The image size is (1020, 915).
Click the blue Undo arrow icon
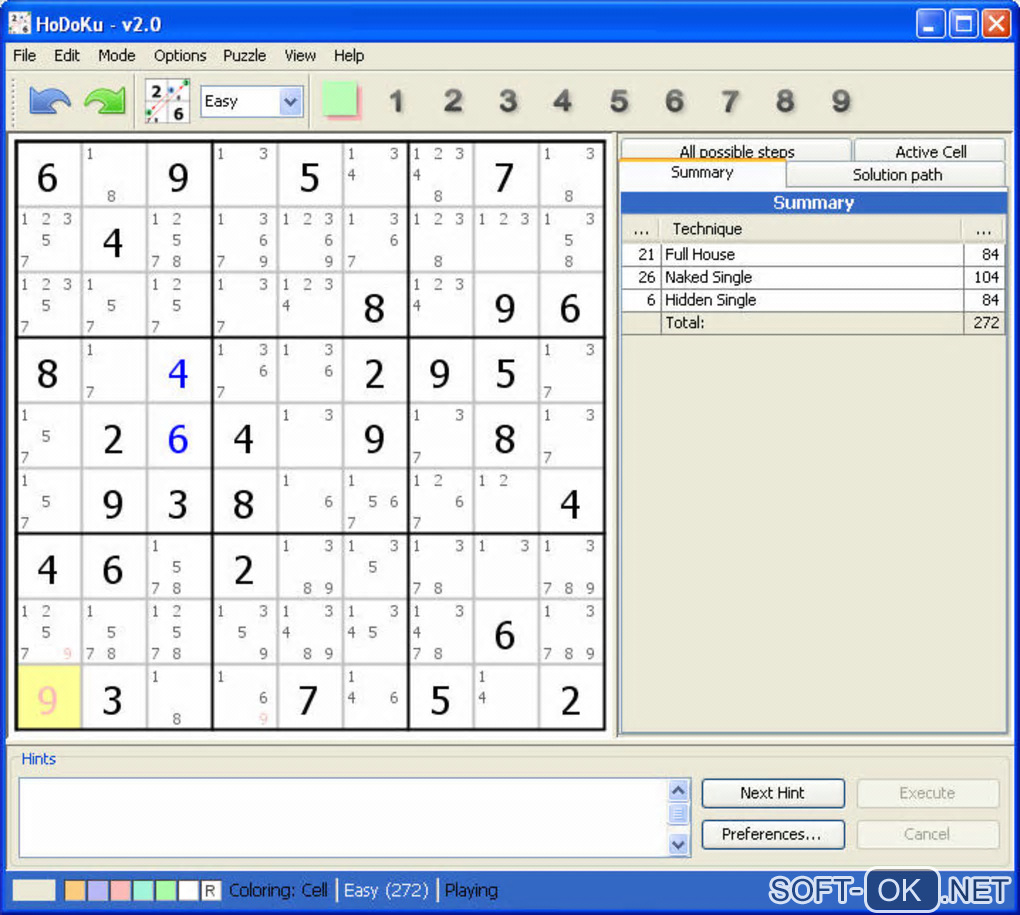49,101
